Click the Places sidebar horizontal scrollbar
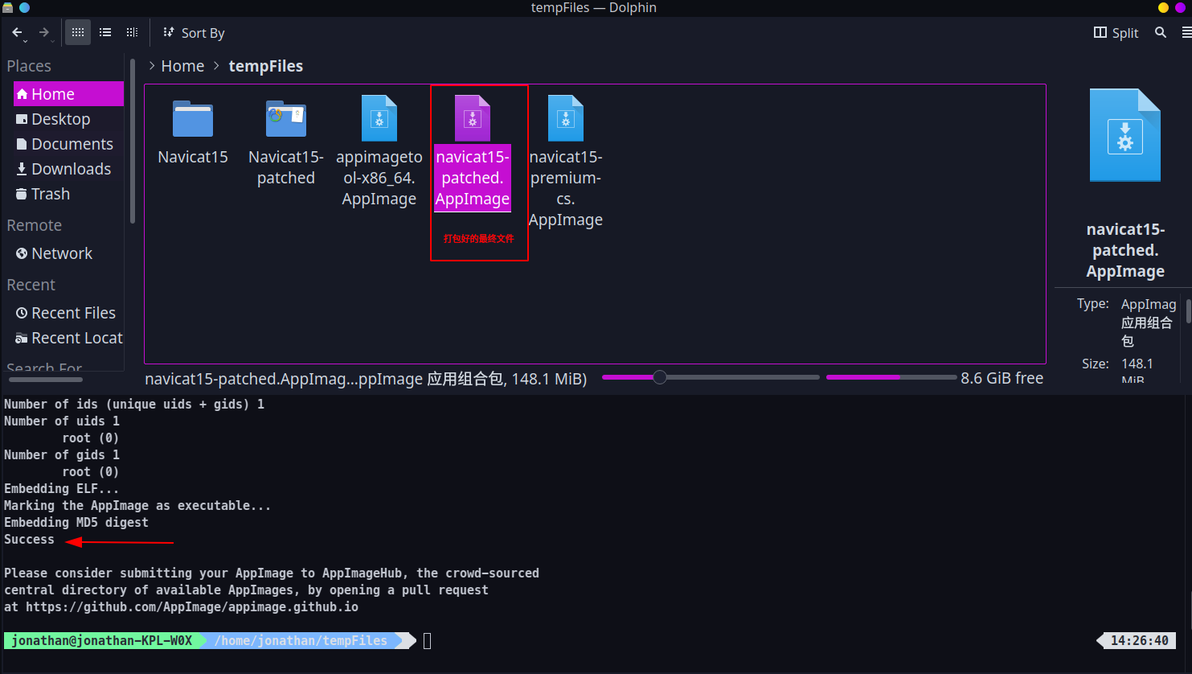Viewport: 1192px width, 674px height. 45,378
